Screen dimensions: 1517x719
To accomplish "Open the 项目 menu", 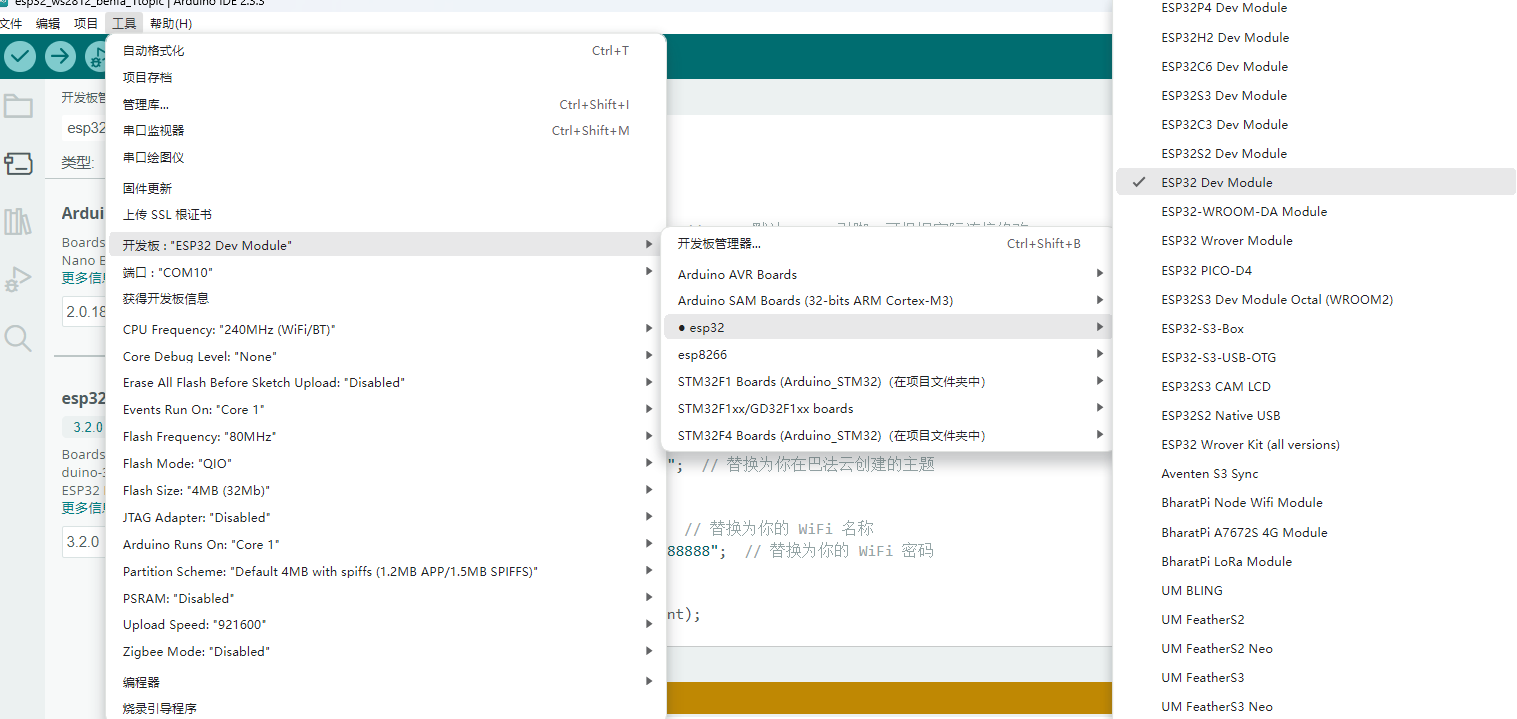I will [86, 23].
